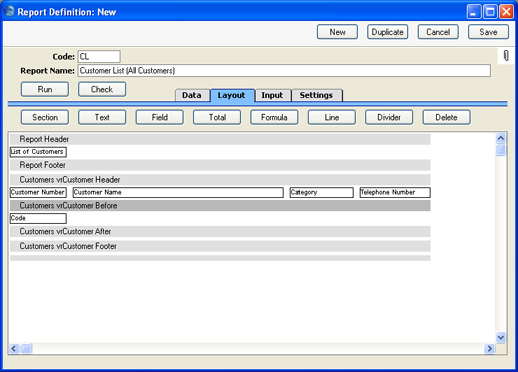This screenshot has width=518, height=372.
Task: Click the Duplicate button
Action: [388, 32]
